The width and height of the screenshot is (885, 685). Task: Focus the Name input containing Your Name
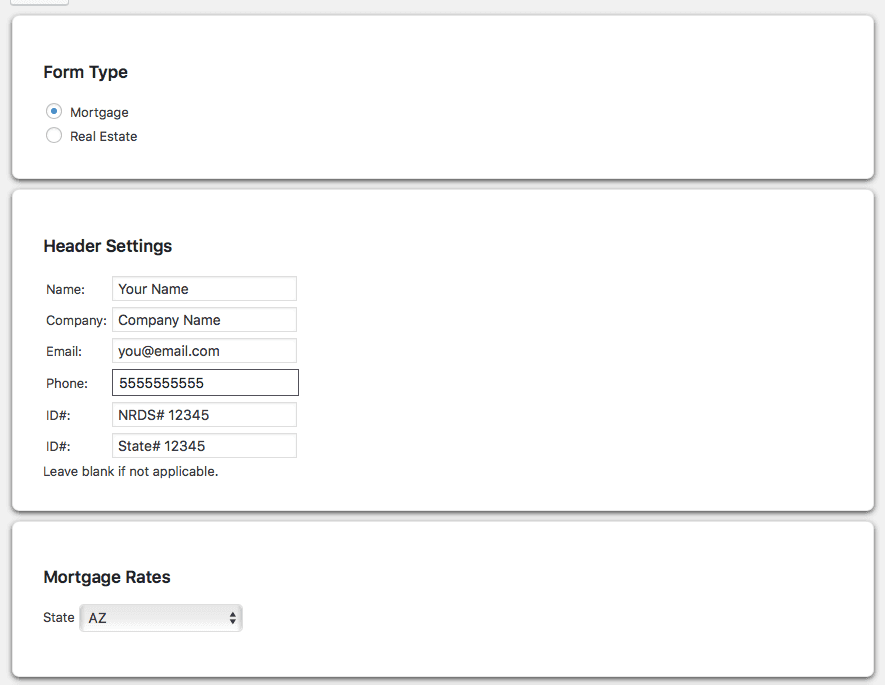click(204, 289)
